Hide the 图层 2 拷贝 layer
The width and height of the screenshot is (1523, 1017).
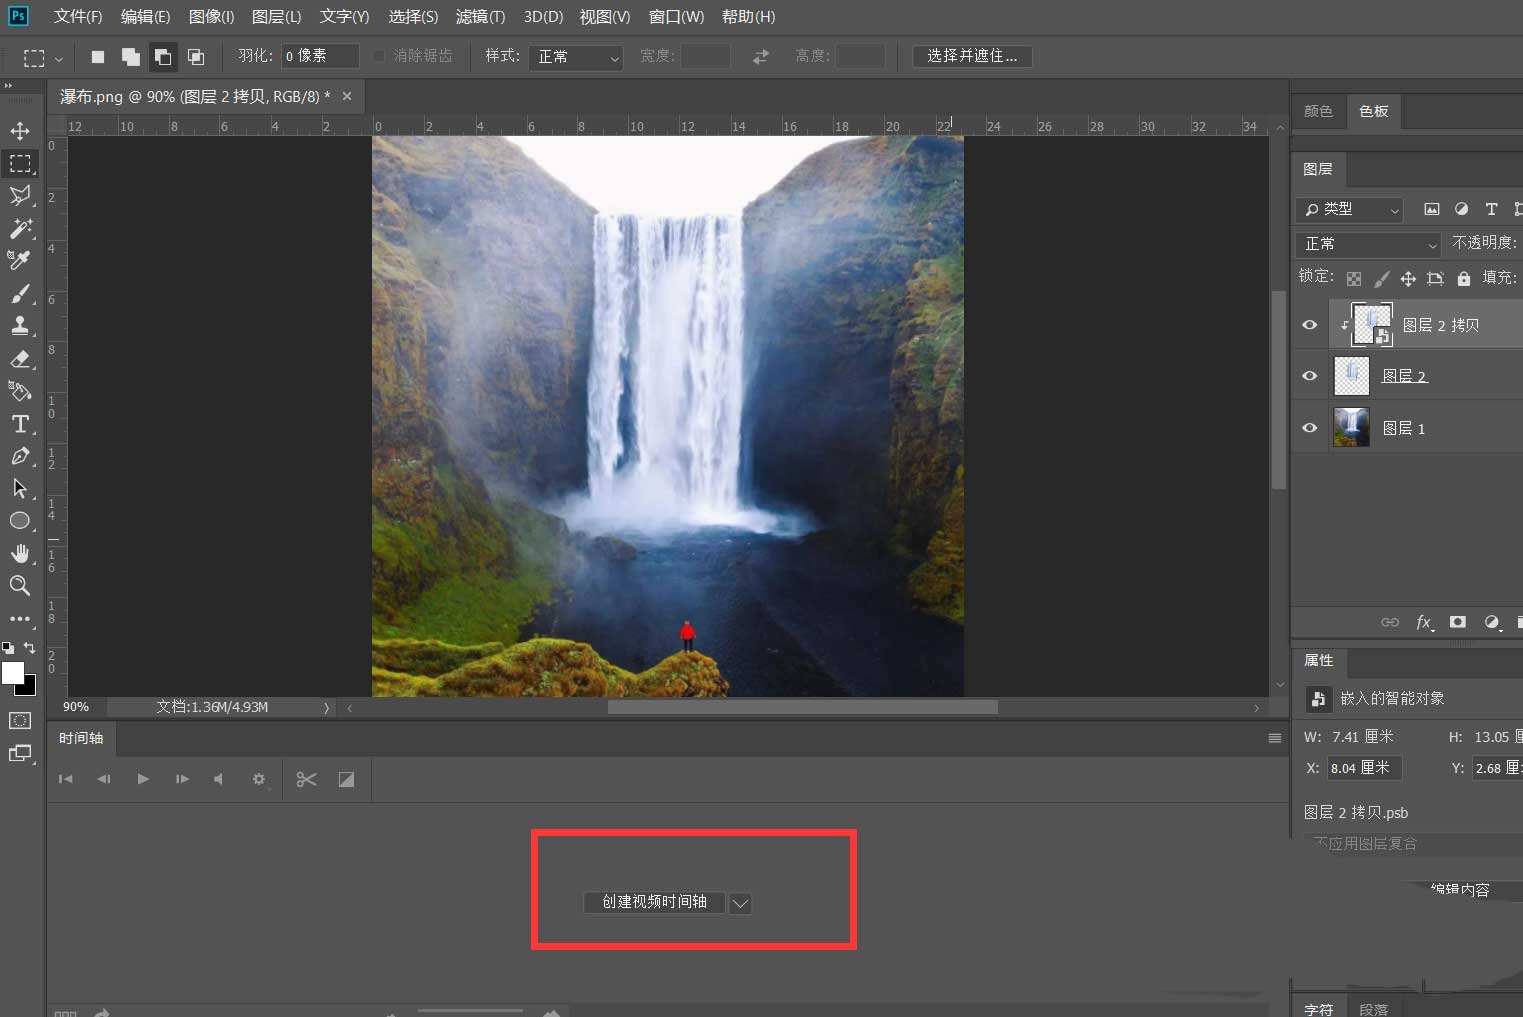pyautogui.click(x=1309, y=325)
